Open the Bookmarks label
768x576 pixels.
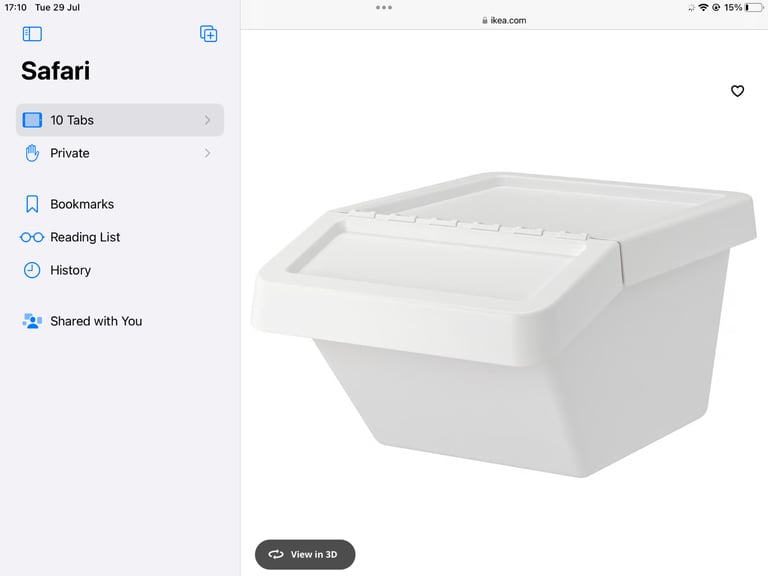pos(82,204)
